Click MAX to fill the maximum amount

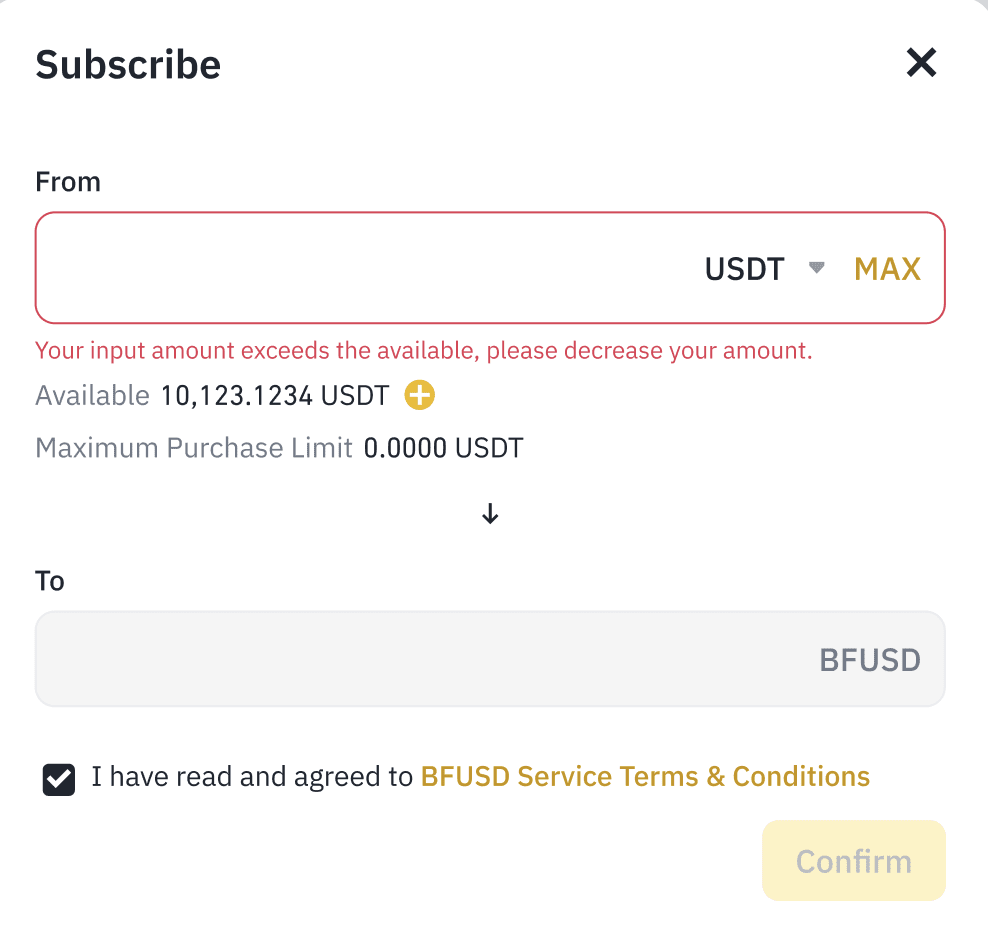887,269
